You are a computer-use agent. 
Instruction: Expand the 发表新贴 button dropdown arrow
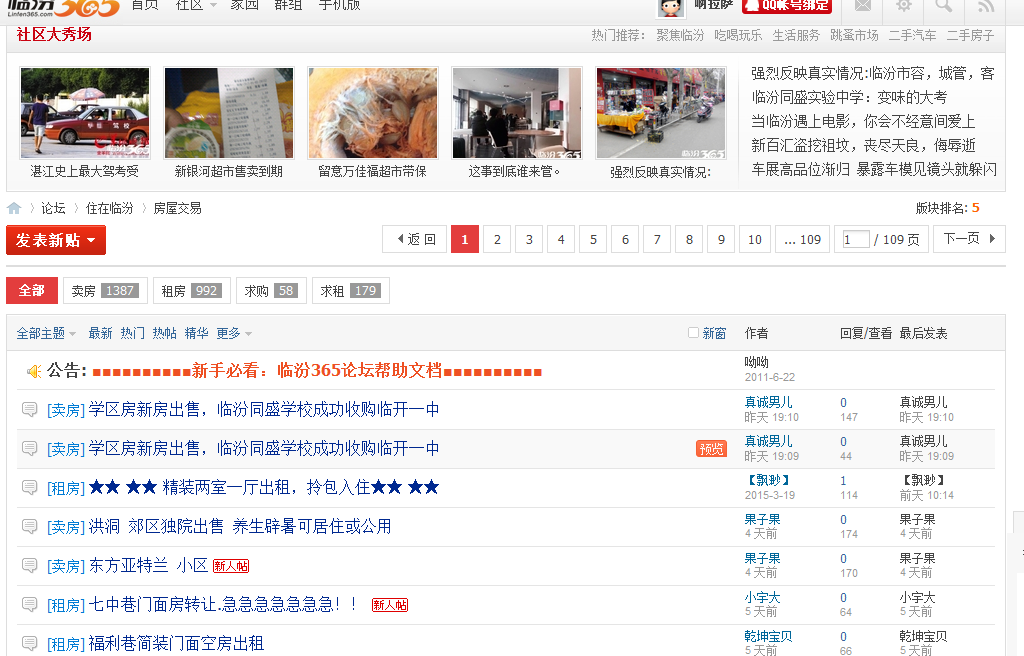click(91, 240)
